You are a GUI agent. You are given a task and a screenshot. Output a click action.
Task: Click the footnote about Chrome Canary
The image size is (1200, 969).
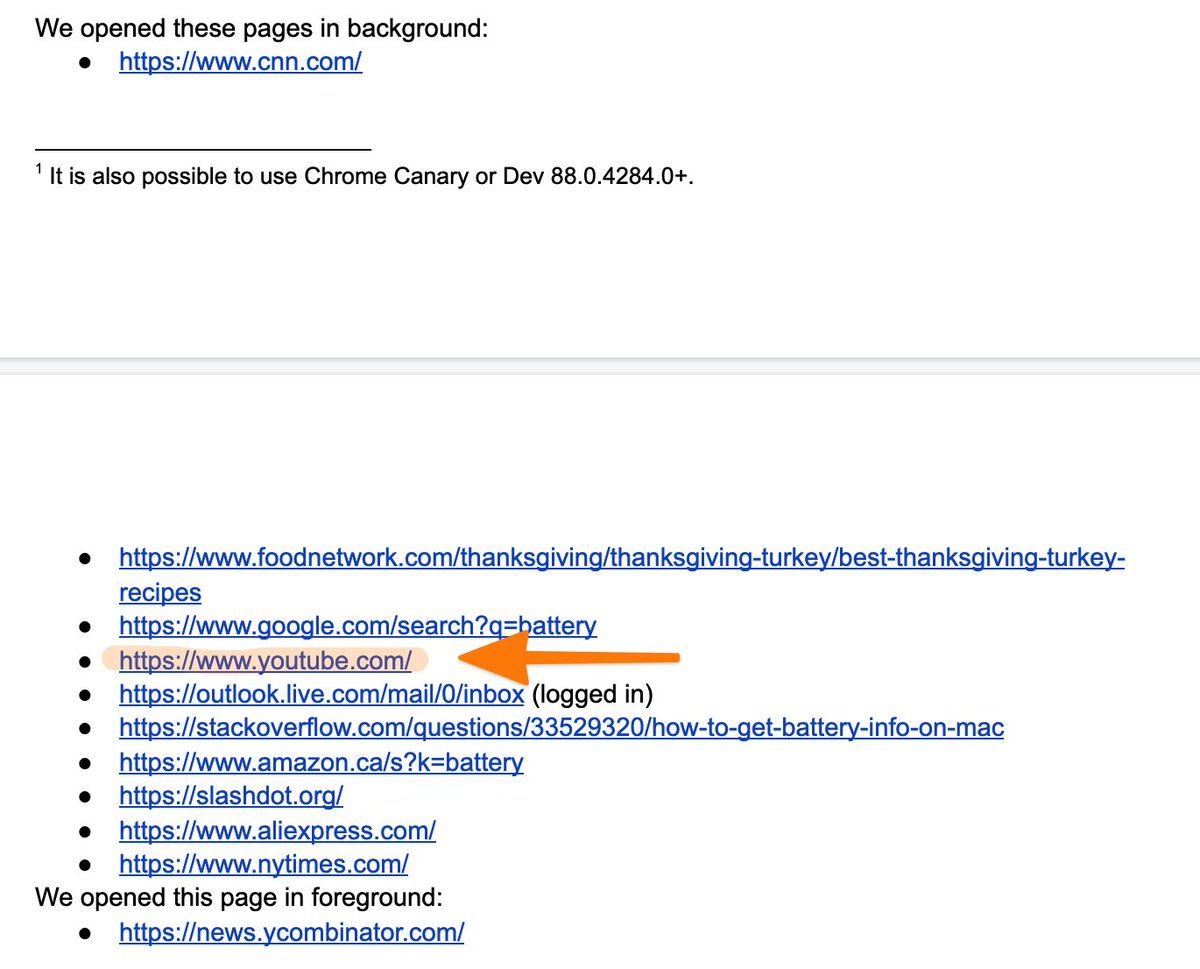[370, 175]
